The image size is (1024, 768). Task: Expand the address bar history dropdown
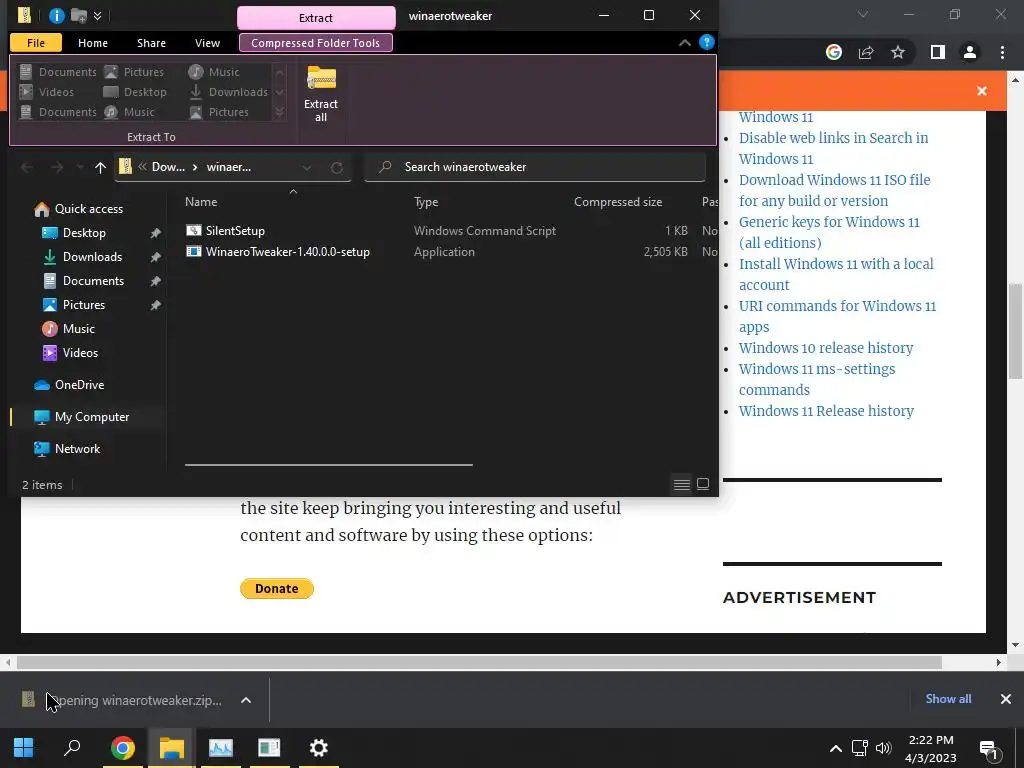pyautogui.click(x=306, y=168)
